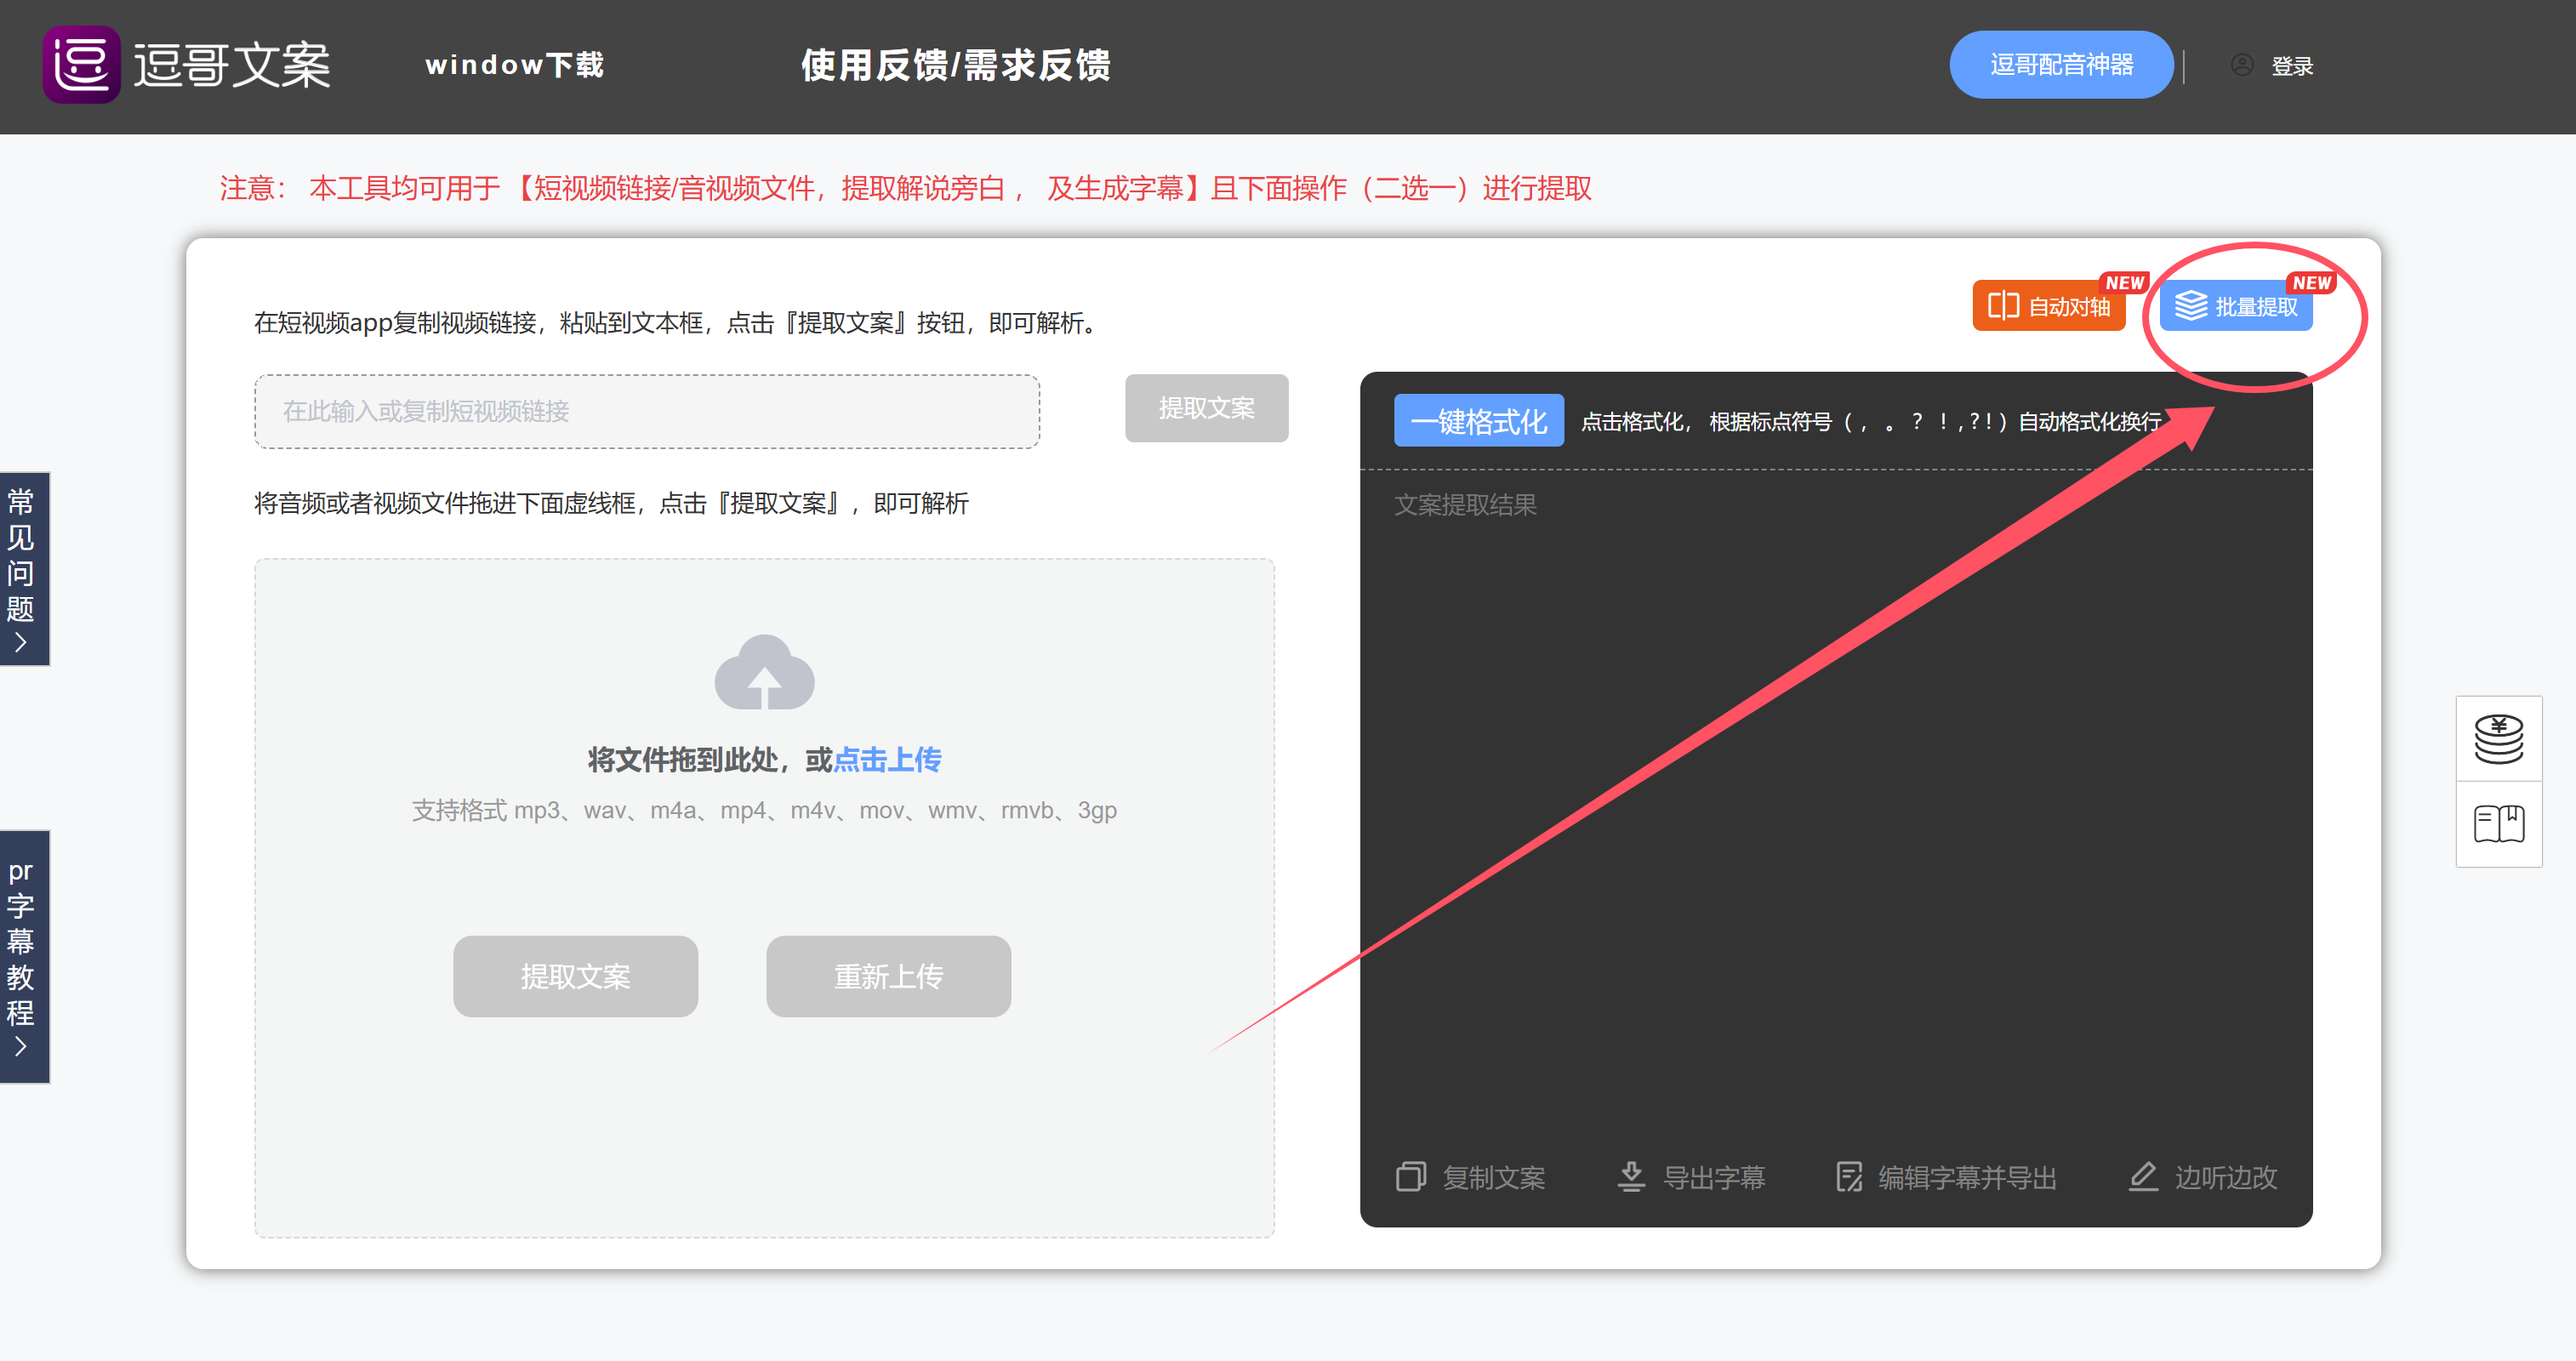Click the user avatar icon beside 登录
Viewport: 2576px width, 1361px height.
2241,65
